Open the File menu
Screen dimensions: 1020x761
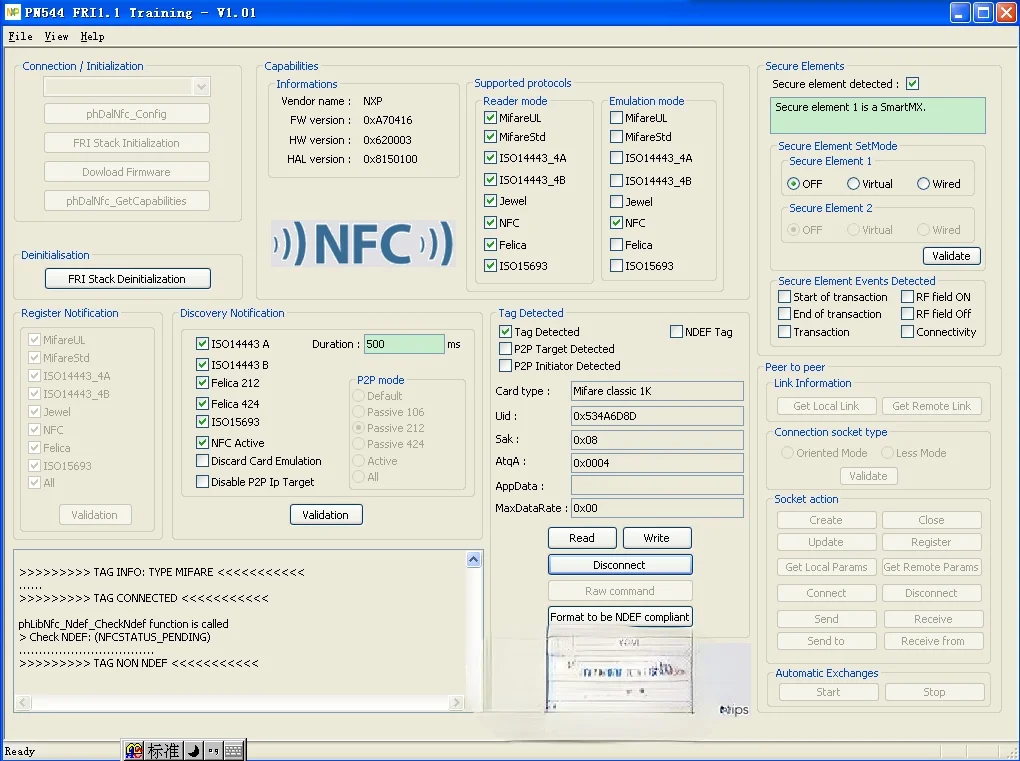tap(20, 36)
